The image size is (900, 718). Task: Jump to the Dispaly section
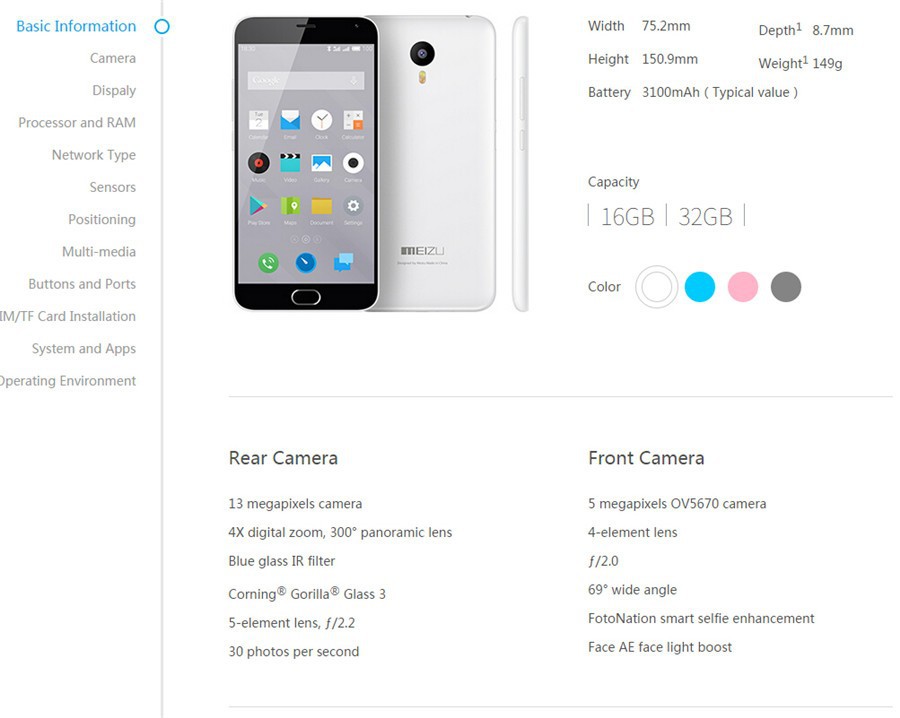[114, 91]
